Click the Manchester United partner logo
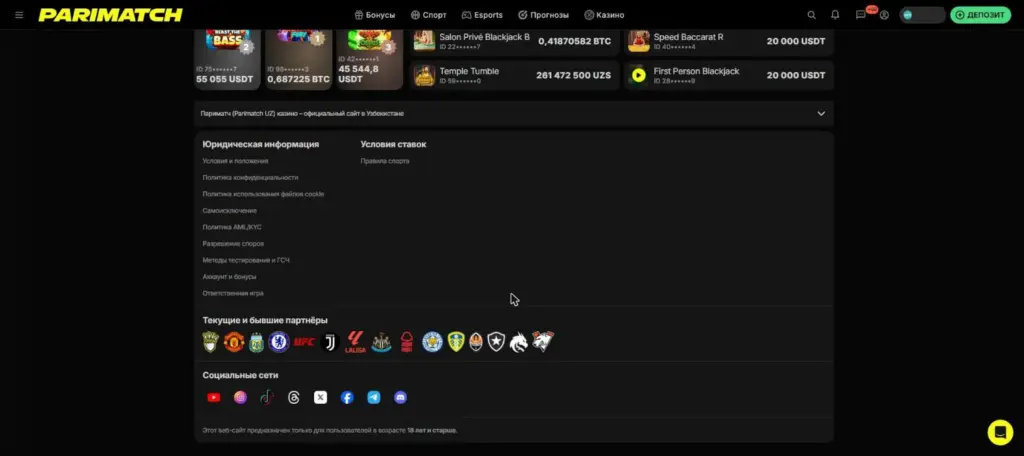Viewport: 1024px width, 456px height. point(234,342)
